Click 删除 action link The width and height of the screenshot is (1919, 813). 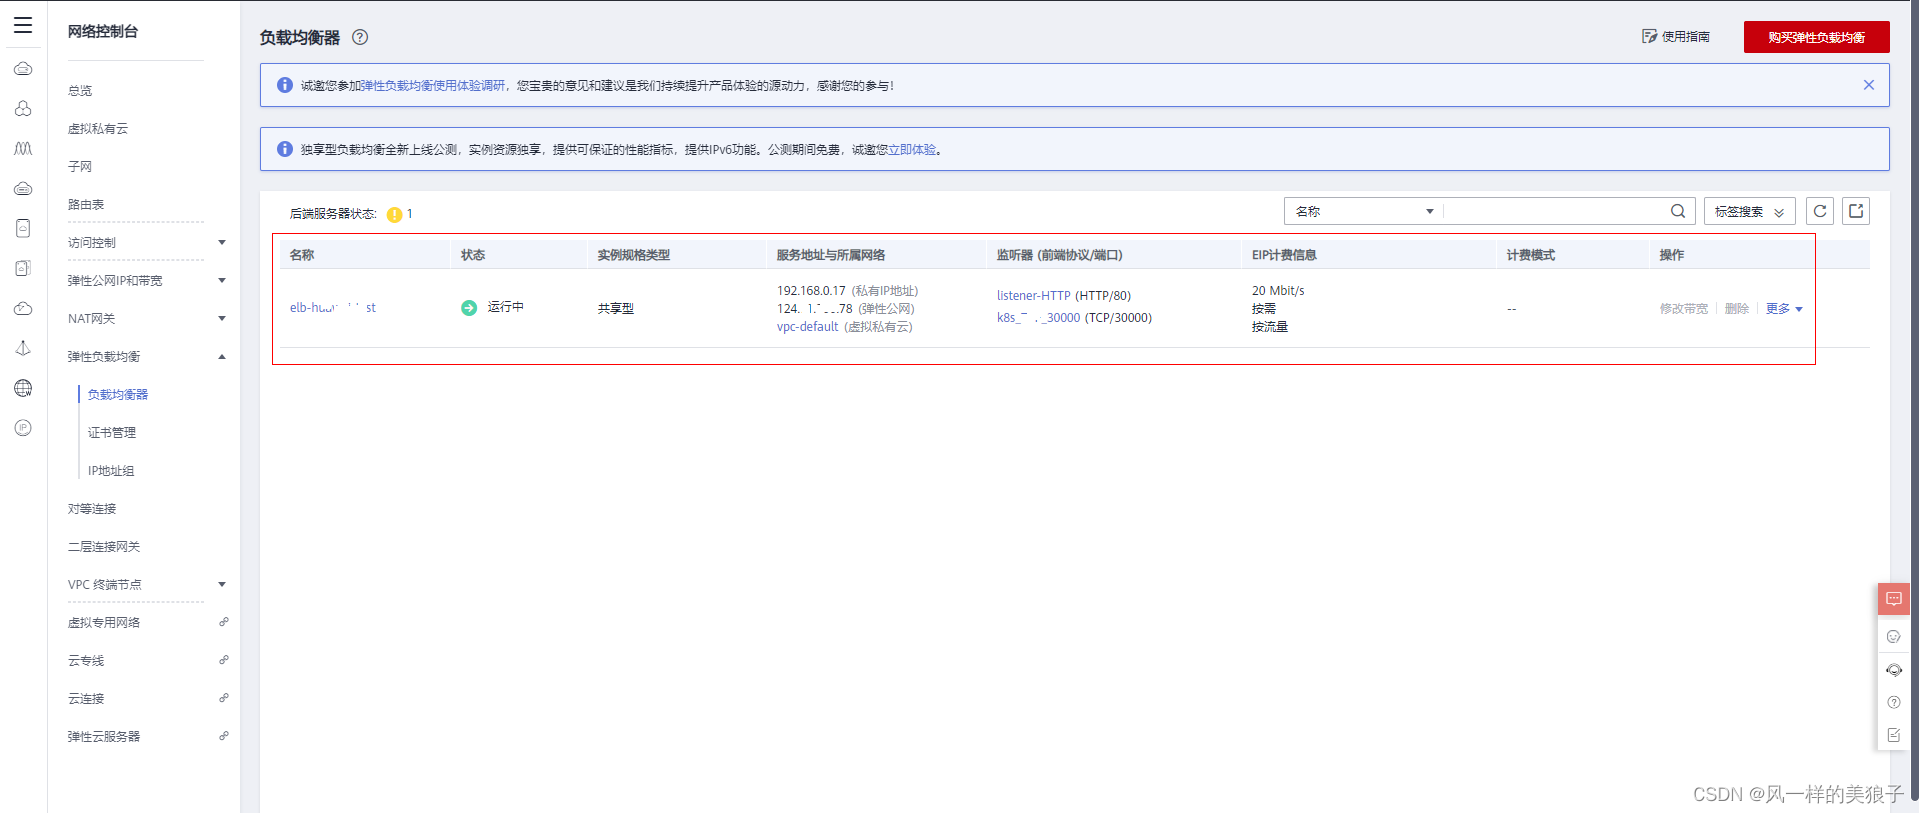[1737, 309]
